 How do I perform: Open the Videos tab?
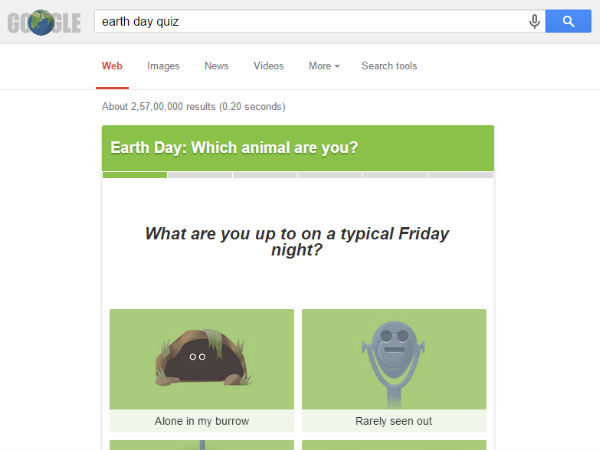click(268, 66)
